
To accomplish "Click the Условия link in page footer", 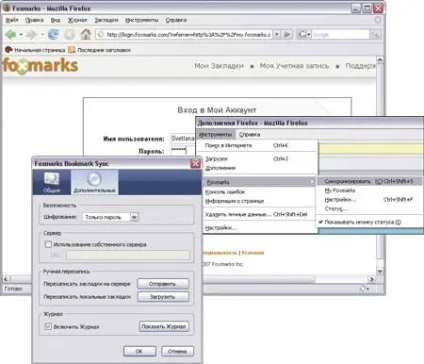I will click(253, 253).
